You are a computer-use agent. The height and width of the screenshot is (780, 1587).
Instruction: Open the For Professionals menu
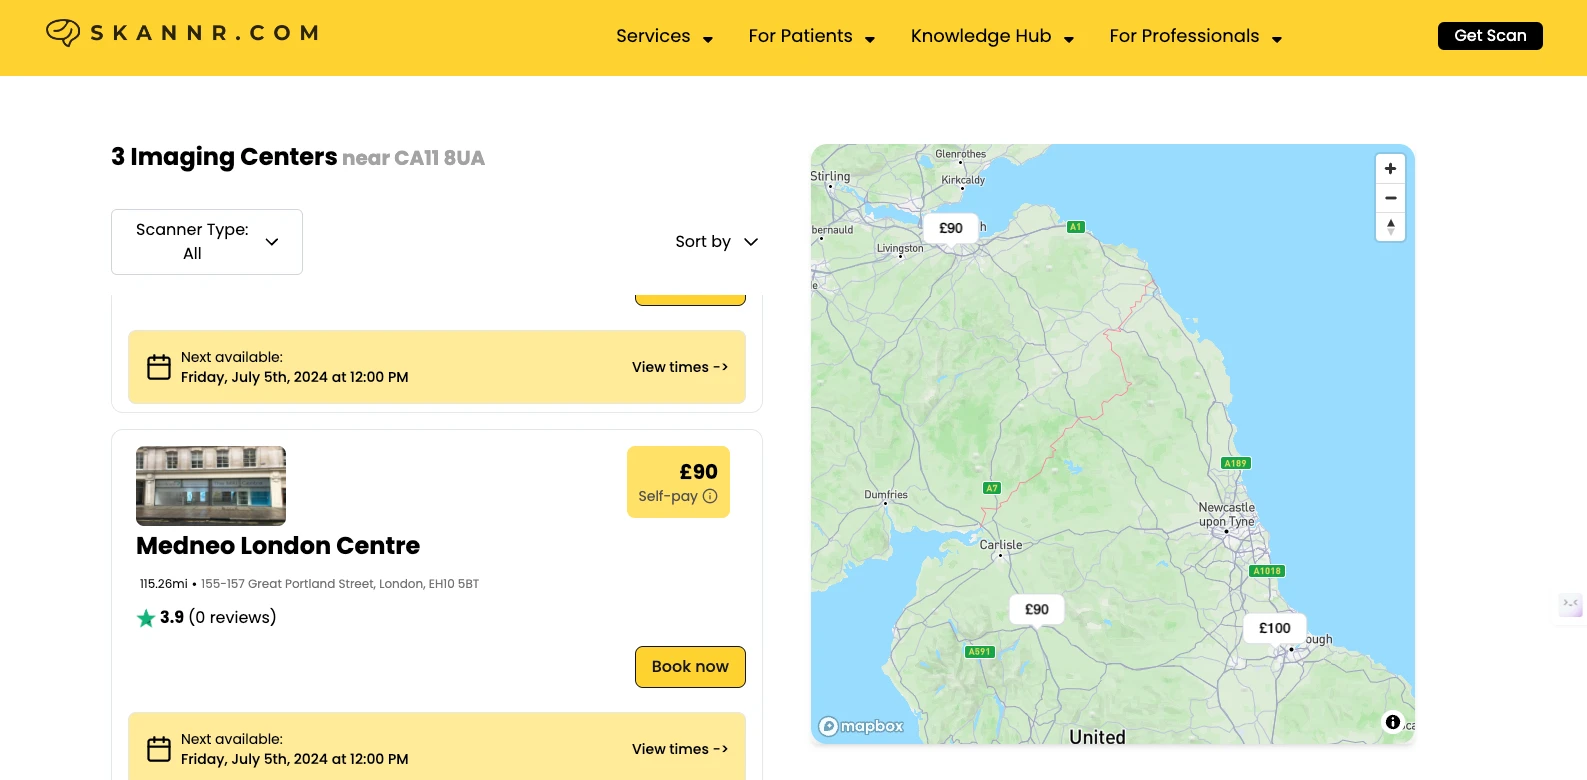point(1196,36)
